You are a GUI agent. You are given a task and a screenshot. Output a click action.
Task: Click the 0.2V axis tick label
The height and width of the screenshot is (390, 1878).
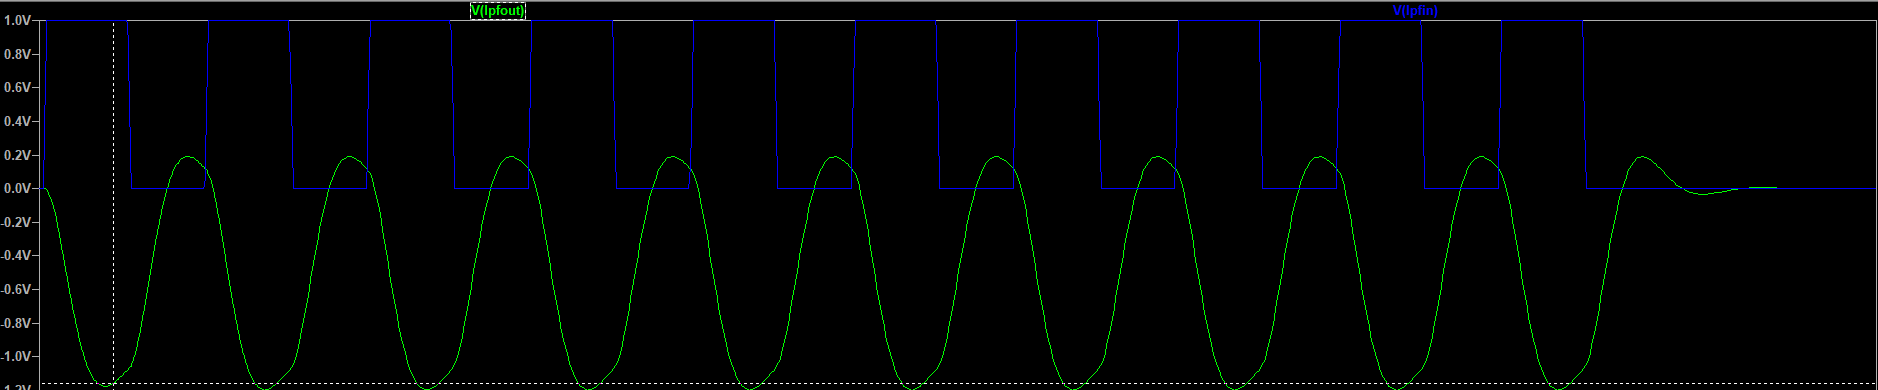(x=17, y=155)
